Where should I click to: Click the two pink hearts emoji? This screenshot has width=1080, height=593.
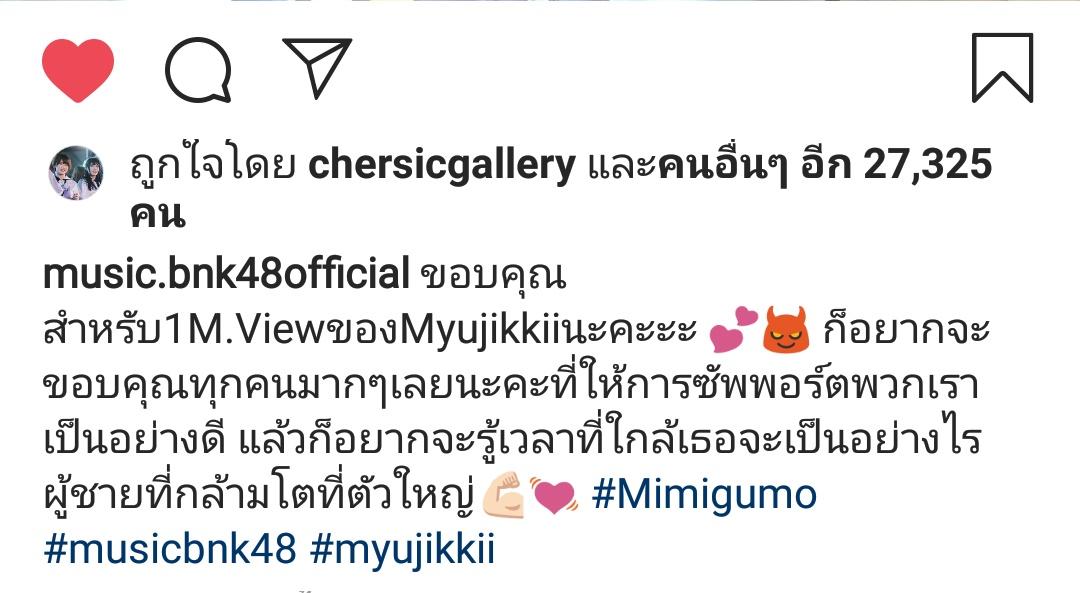point(733,330)
